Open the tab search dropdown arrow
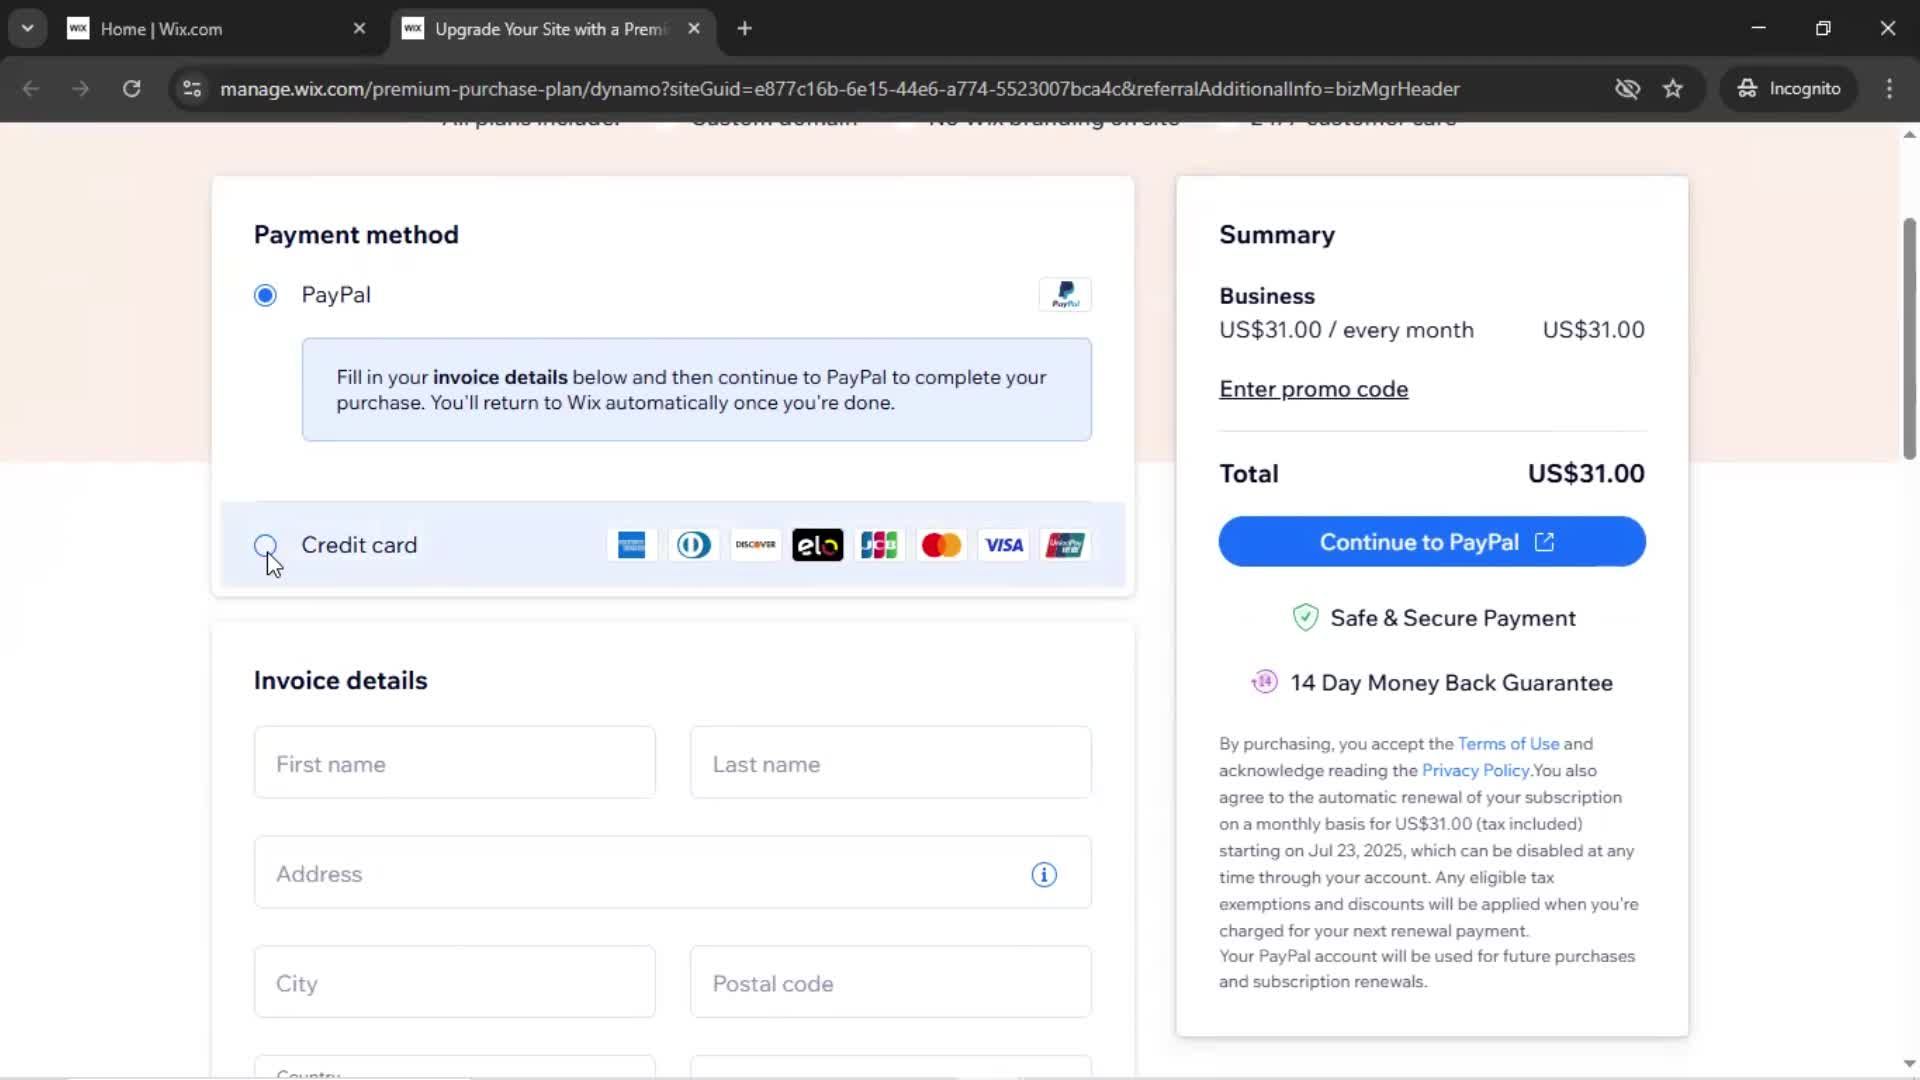Viewport: 1920px width, 1080px height. [x=28, y=29]
